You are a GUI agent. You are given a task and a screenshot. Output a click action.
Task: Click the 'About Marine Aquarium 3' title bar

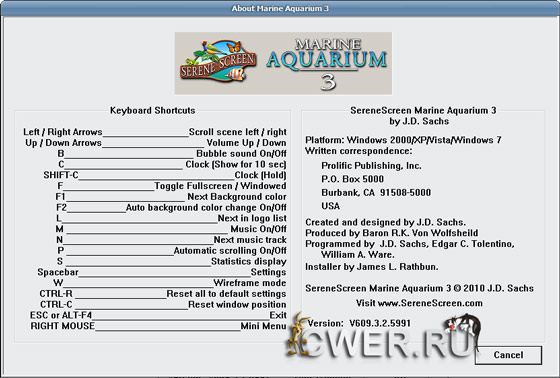pyautogui.click(x=280, y=8)
